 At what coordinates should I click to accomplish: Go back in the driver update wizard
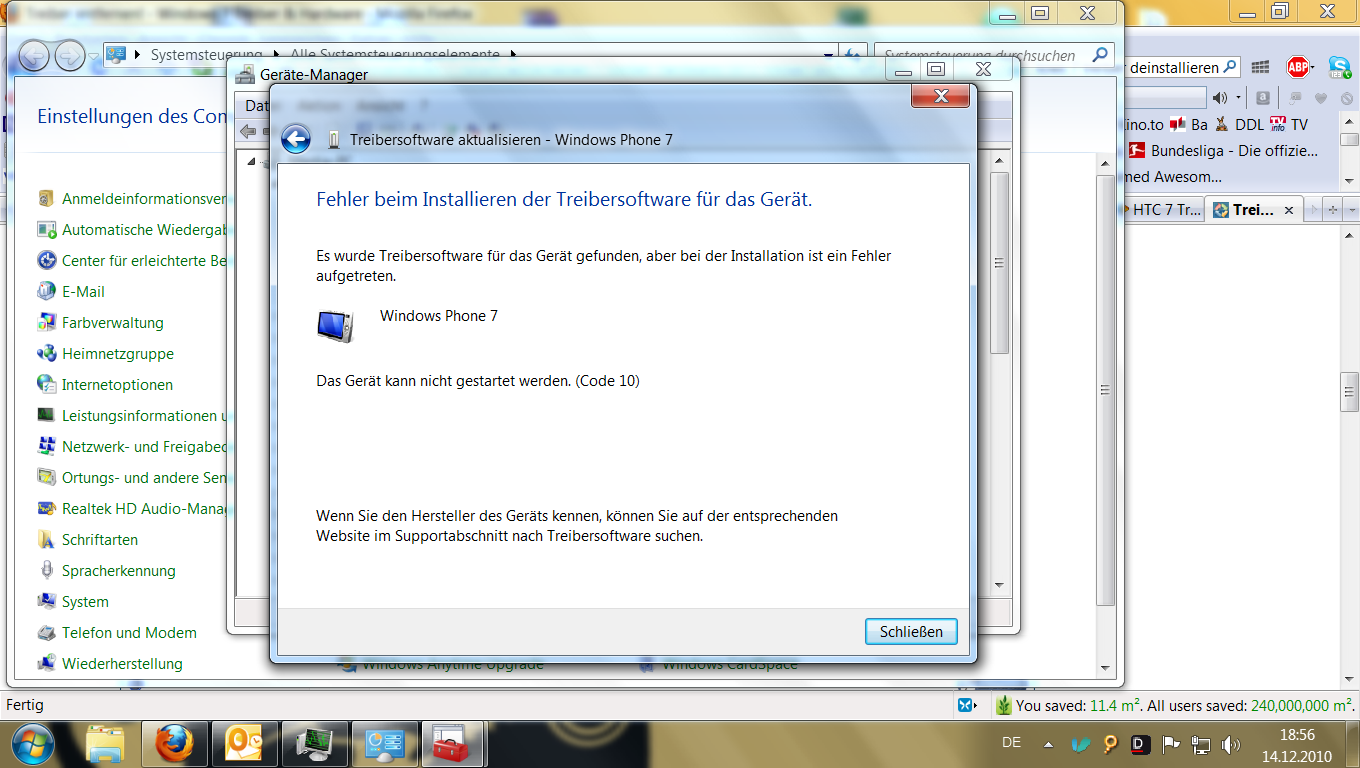point(296,139)
